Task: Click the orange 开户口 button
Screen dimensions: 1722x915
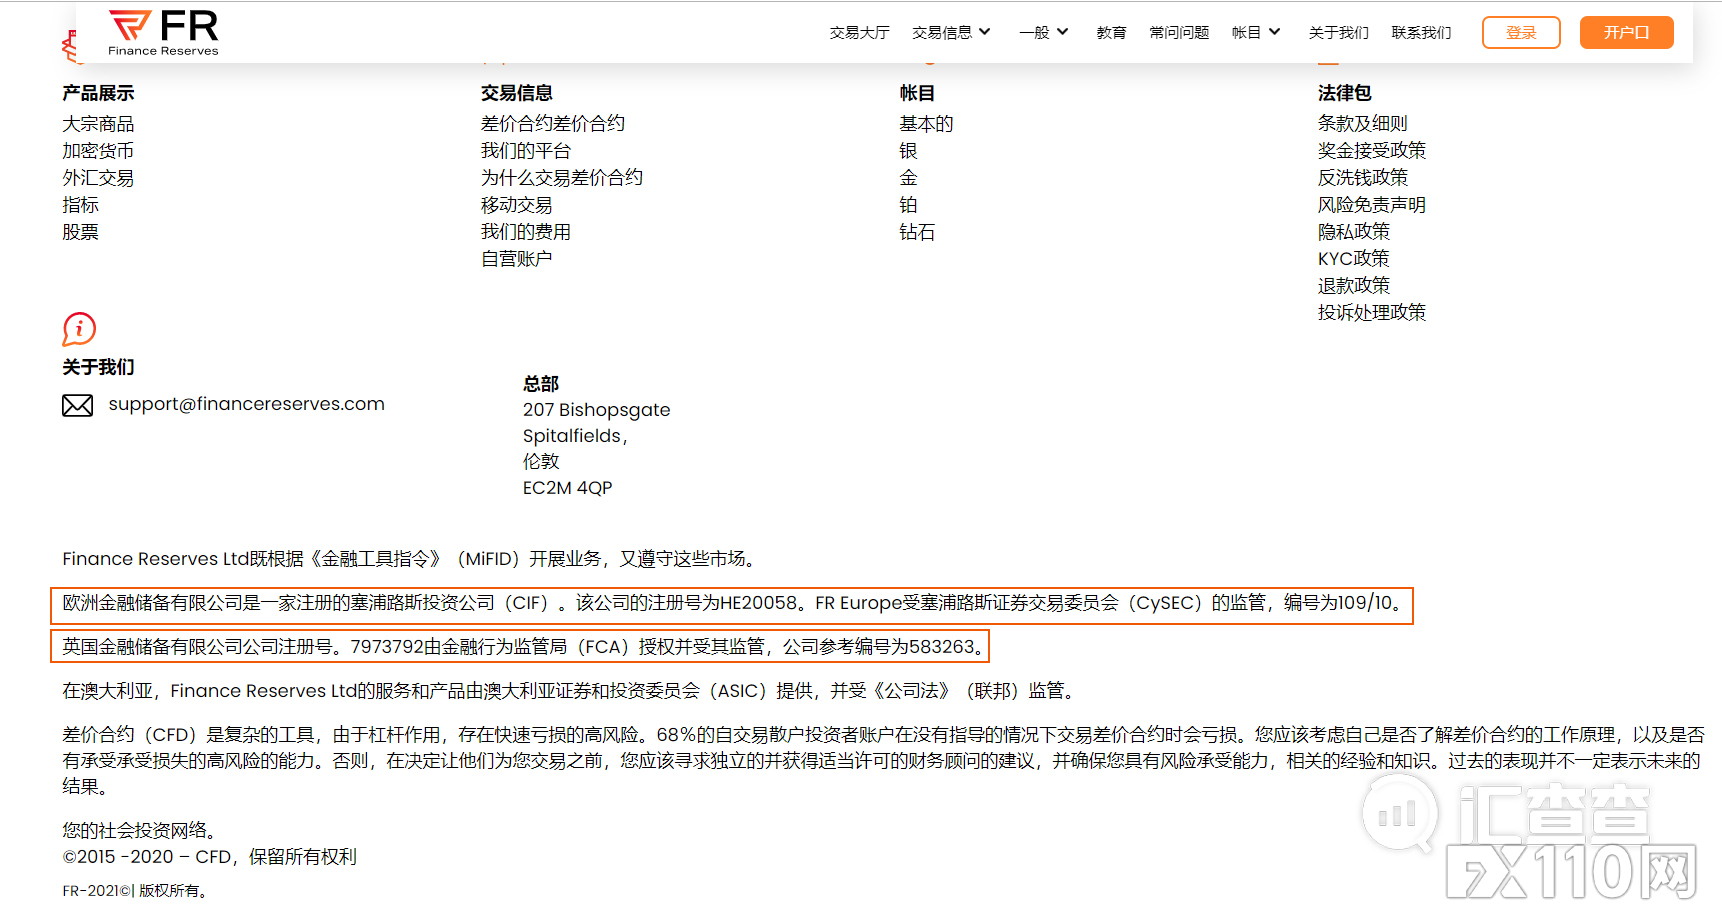Action: [1626, 33]
